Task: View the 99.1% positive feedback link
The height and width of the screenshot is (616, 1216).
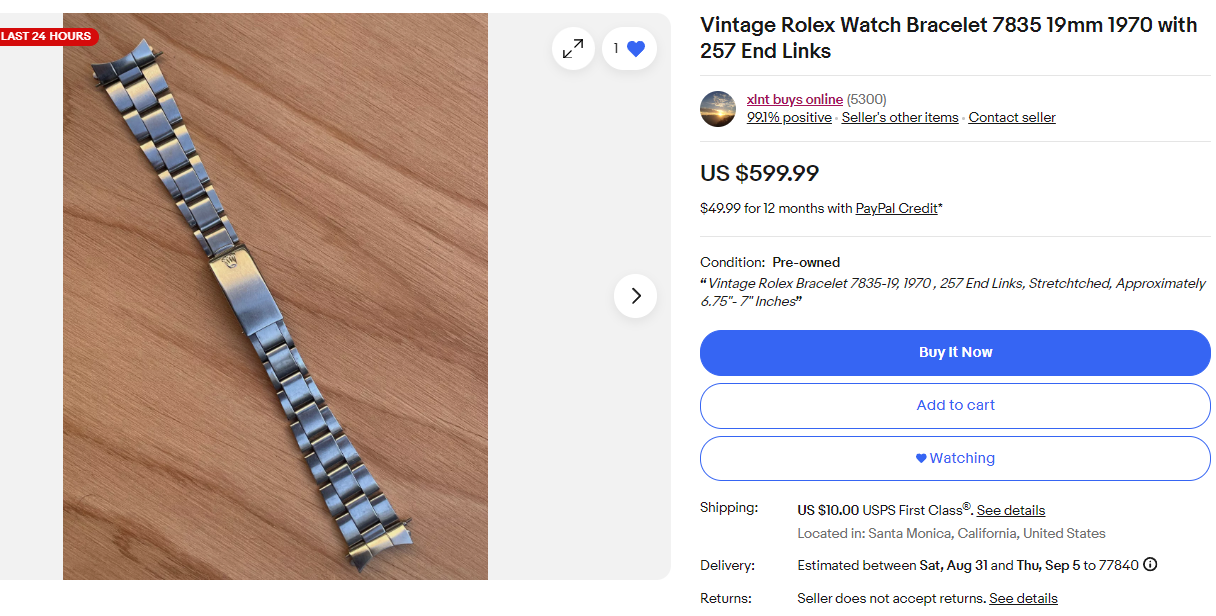Action: click(x=789, y=118)
